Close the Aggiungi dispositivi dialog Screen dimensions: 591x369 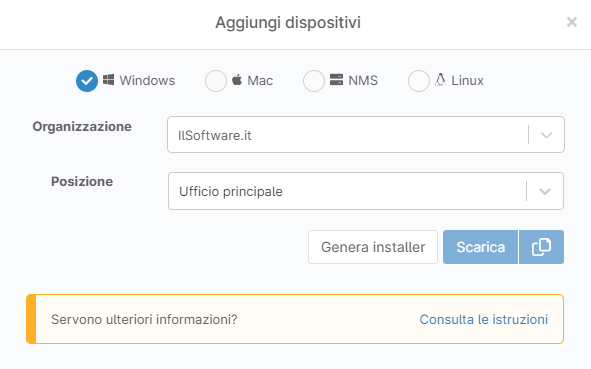click(572, 22)
